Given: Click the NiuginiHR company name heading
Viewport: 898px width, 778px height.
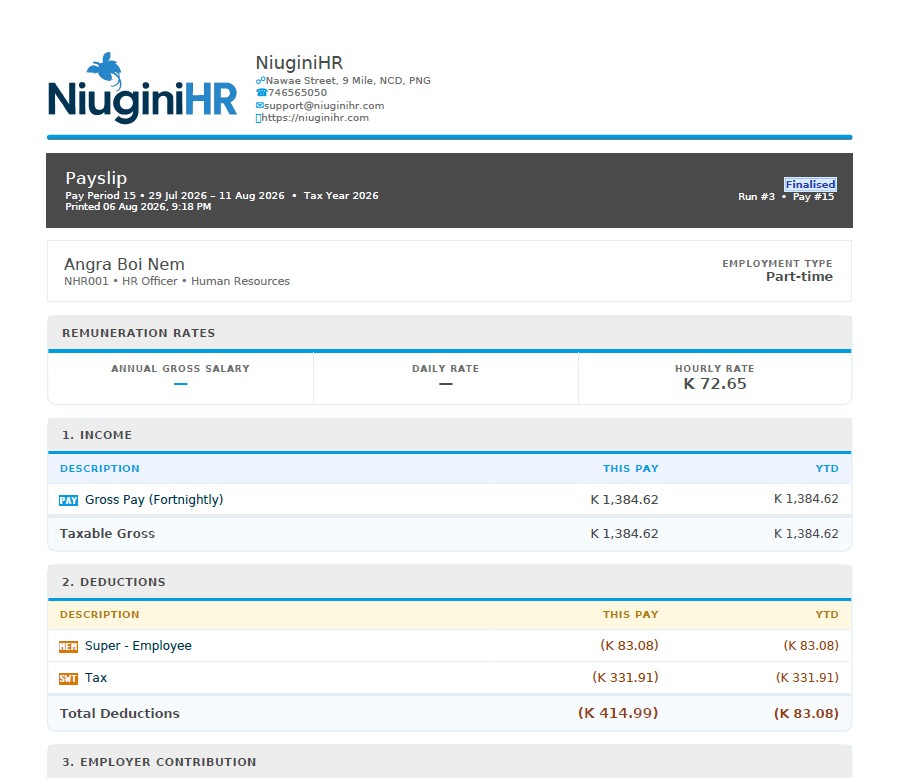Looking at the screenshot, I should 299,62.
